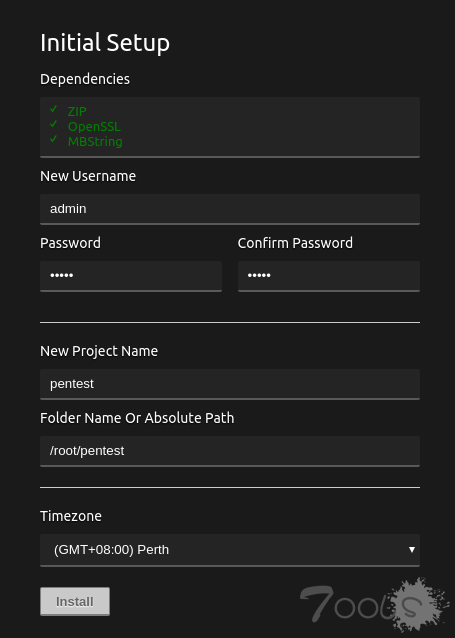Open the Timezone dropdown showing Perth
The width and height of the screenshot is (455, 638).
point(230,550)
